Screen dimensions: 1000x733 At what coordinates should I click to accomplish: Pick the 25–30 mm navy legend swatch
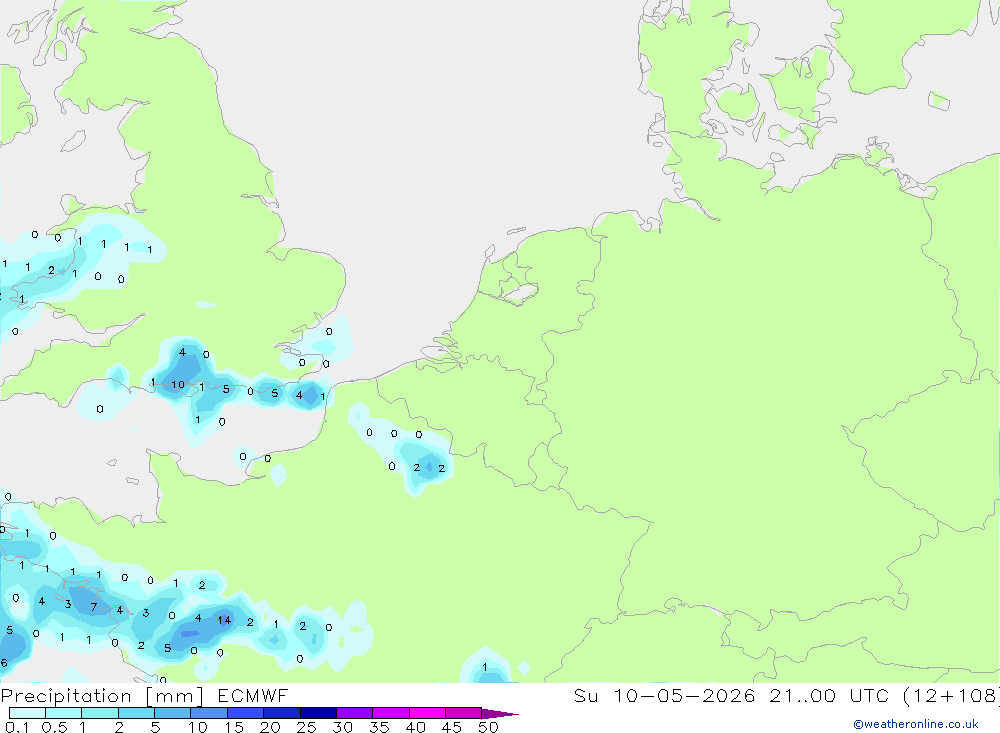coord(318,713)
